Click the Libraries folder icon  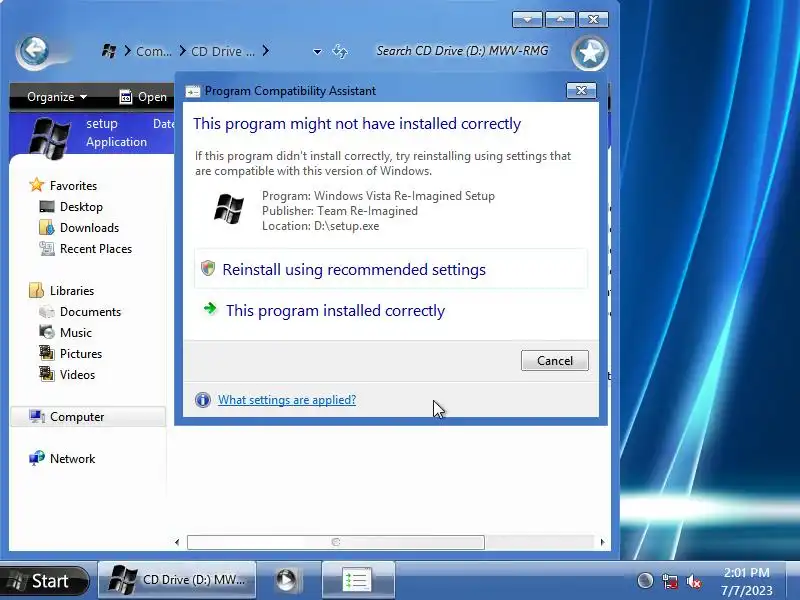[x=36, y=290]
